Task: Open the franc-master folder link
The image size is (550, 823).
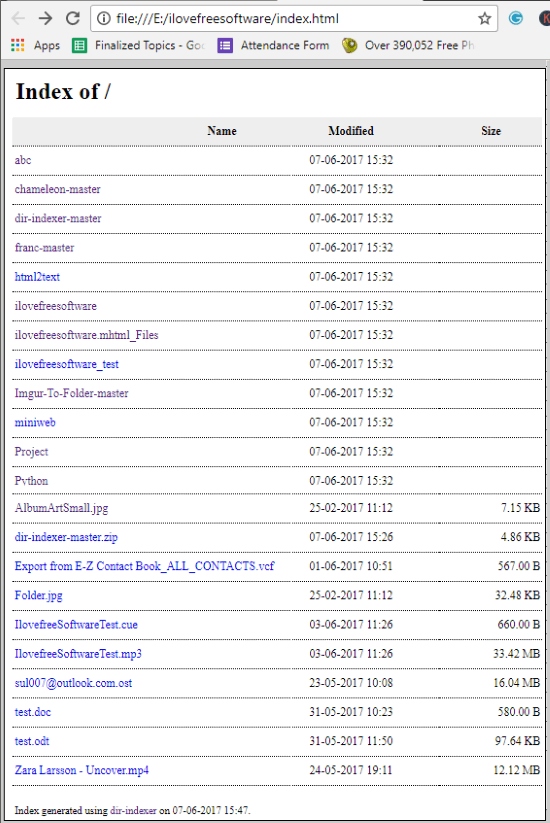Action: [45, 248]
